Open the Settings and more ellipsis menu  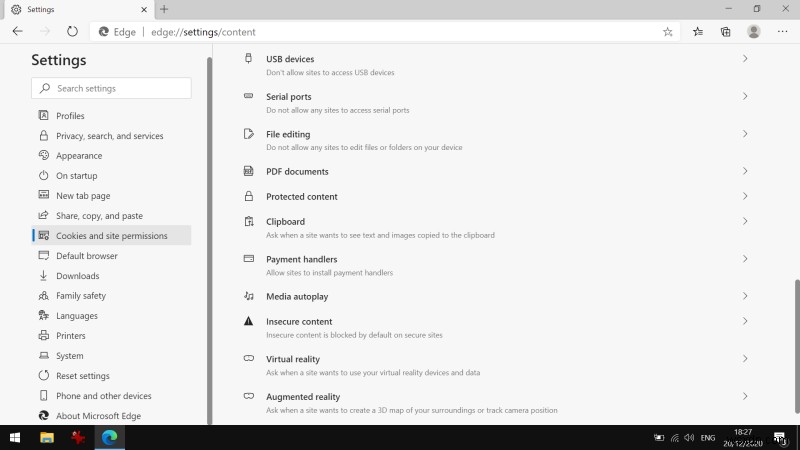(782, 32)
